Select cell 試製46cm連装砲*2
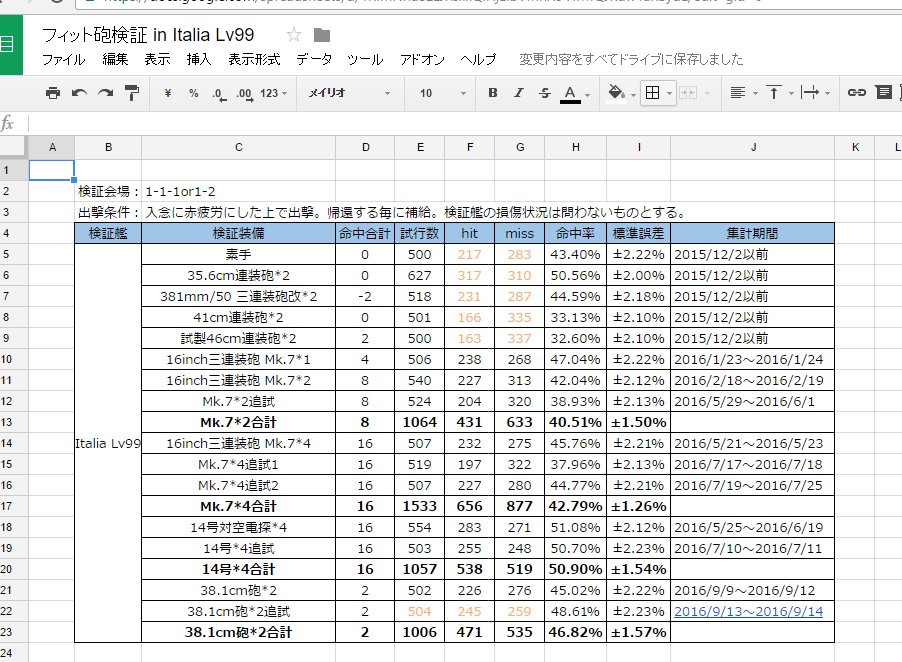The image size is (902, 662). [239, 338]
